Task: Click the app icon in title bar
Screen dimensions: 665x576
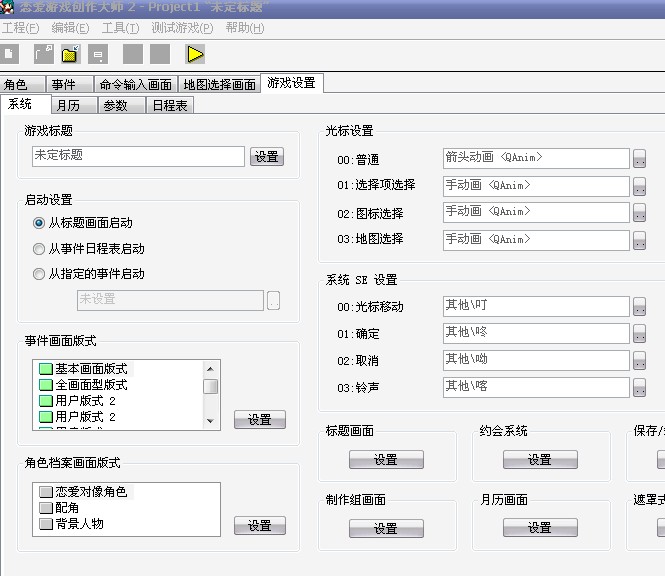Action: point(7,6)
